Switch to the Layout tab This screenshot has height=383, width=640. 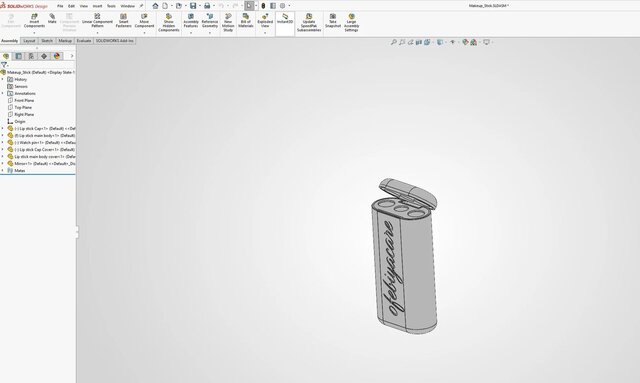(29, 41)
